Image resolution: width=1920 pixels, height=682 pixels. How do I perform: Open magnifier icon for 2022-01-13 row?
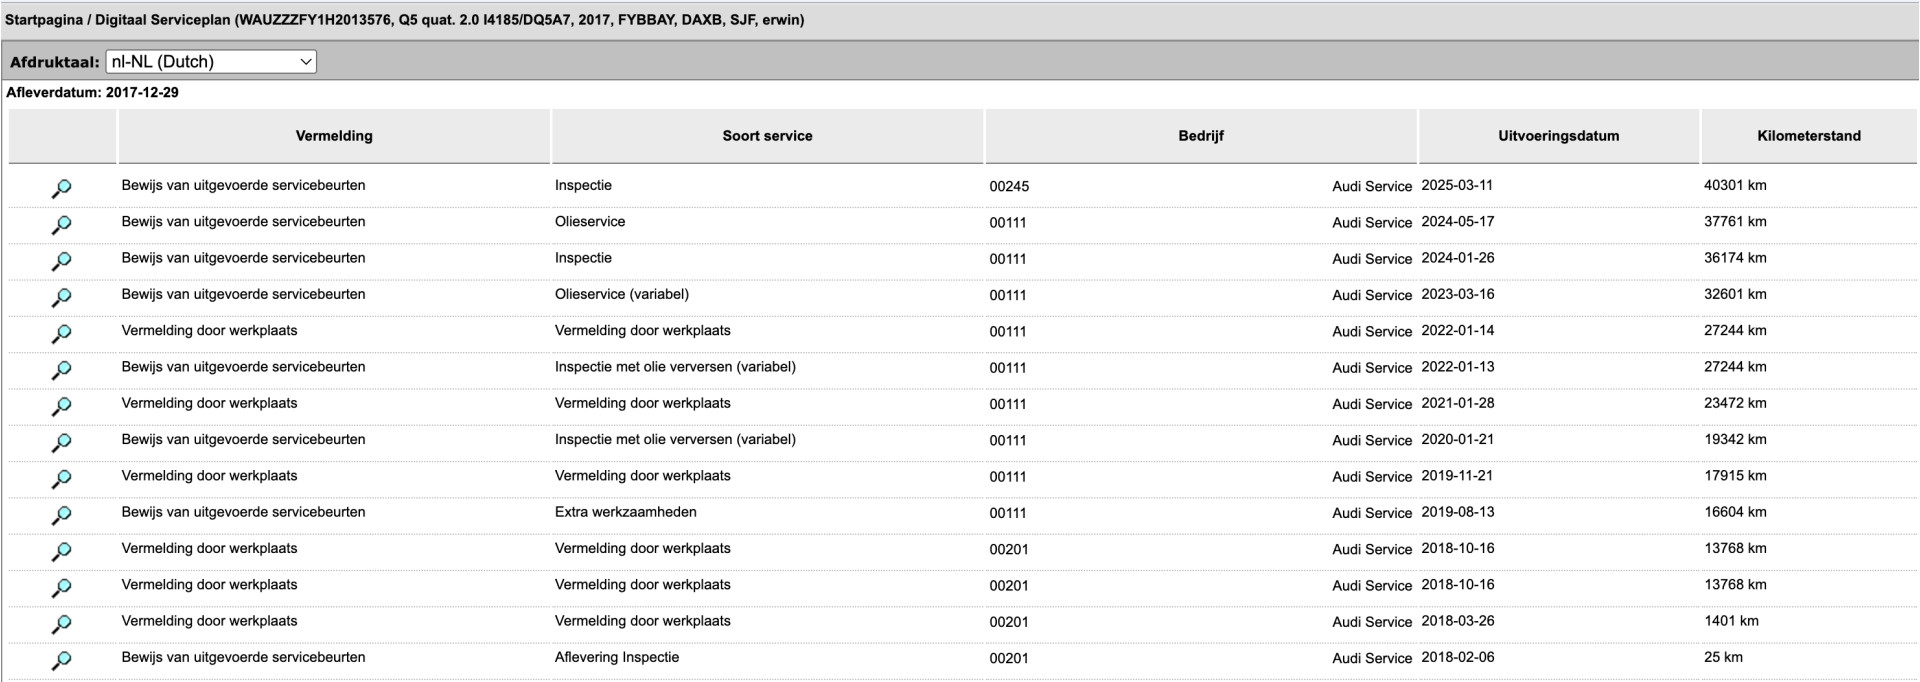61,370
